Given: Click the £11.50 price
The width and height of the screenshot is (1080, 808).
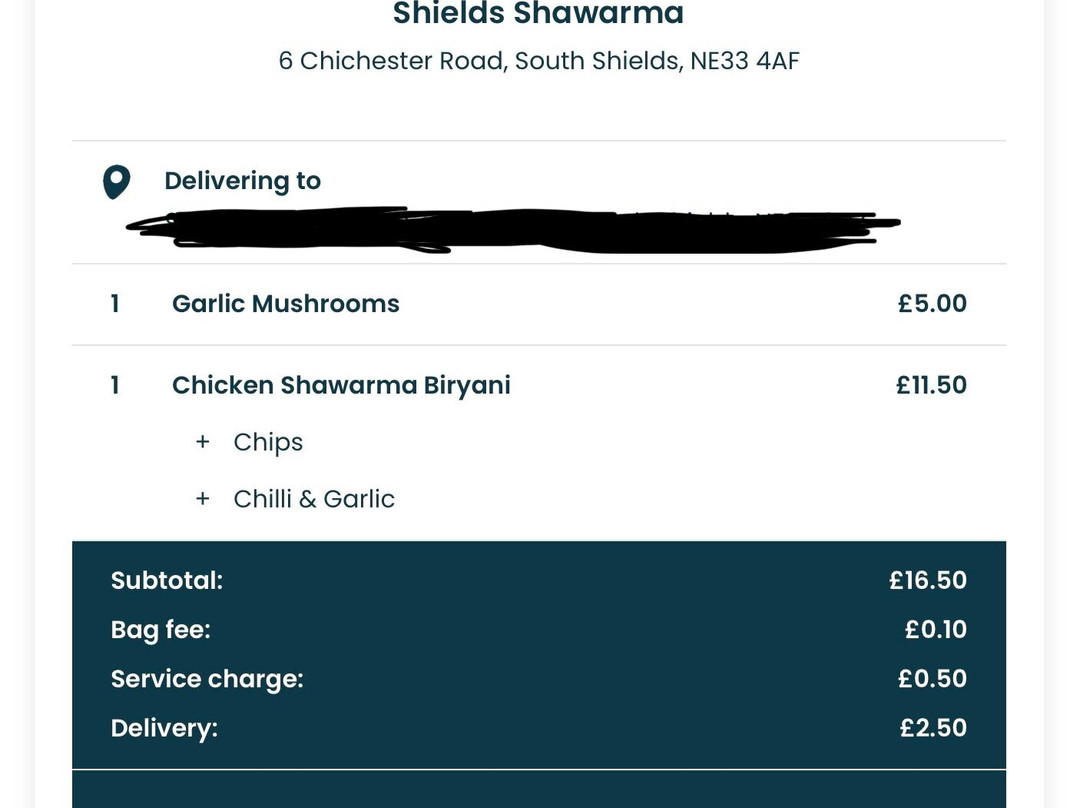Looking at the screenshot, I should 931,386.
